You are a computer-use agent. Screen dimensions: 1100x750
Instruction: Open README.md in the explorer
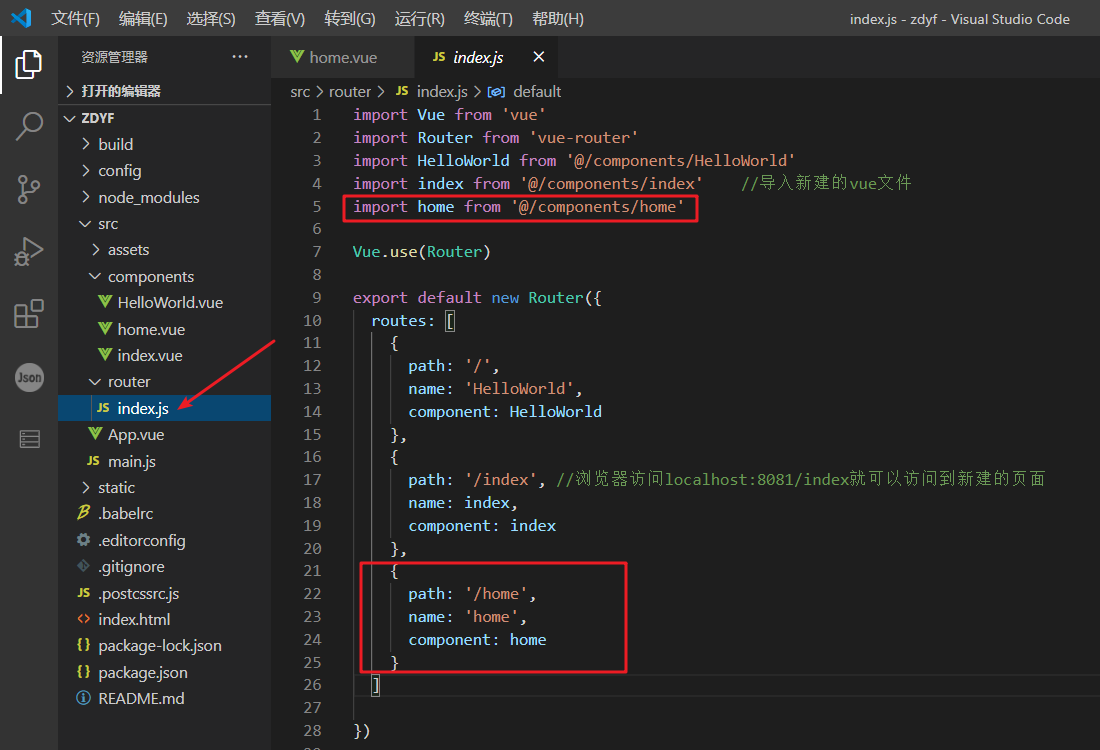[165, 699]
